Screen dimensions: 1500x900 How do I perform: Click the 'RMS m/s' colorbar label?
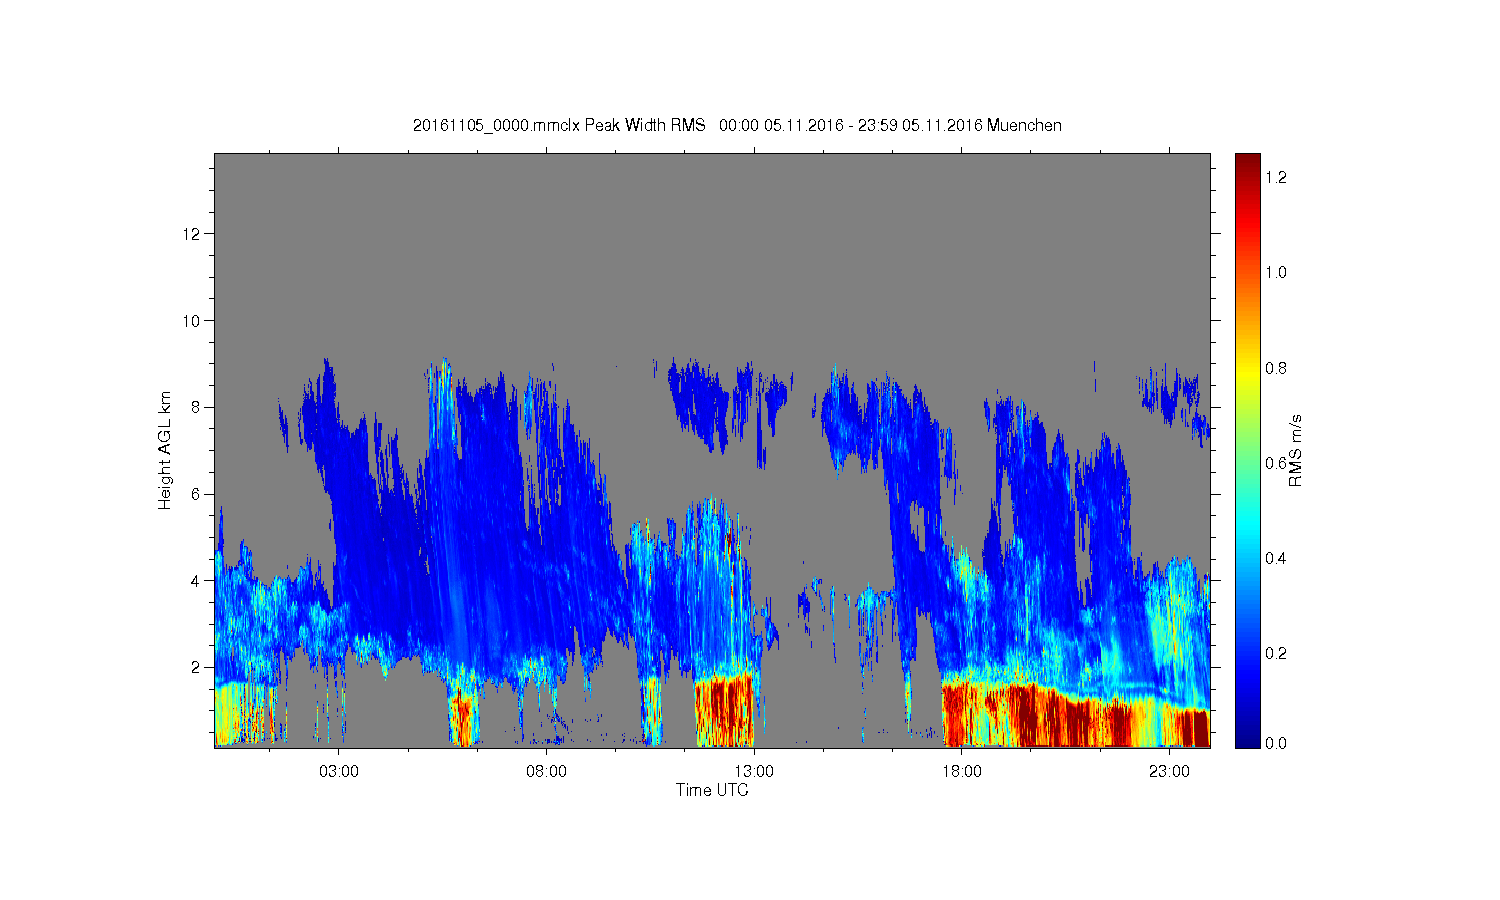point(1295,450)
